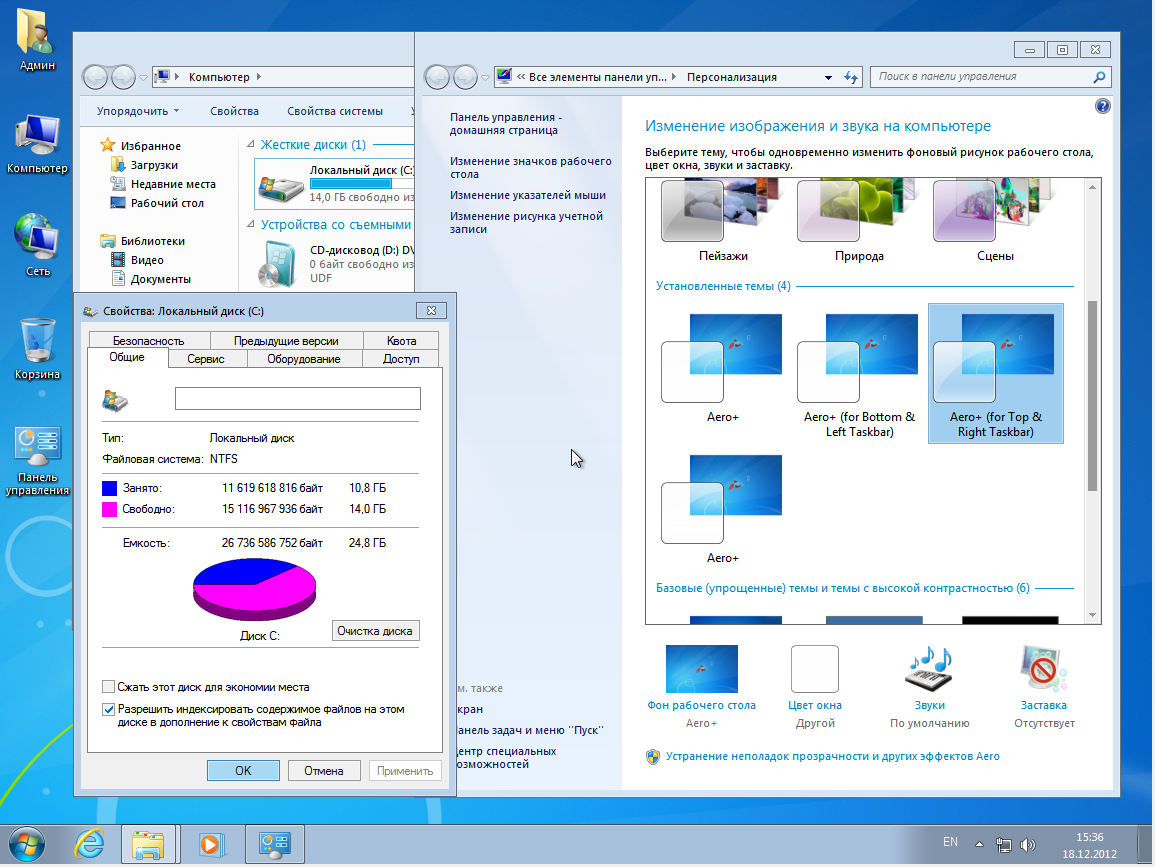Image resolution: width=1155 pixels, height=867 pixels.
Task: Expand breadcrumb arrow after Компьютер
Action: point(259,77)
